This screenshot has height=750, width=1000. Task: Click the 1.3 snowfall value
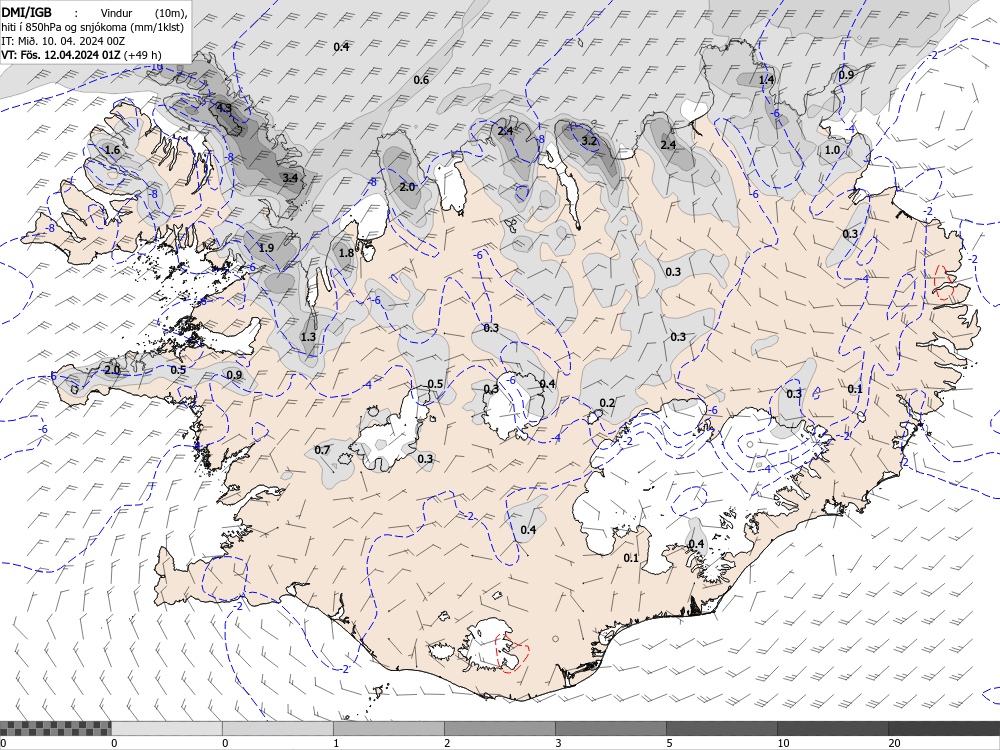click(308, 337)
